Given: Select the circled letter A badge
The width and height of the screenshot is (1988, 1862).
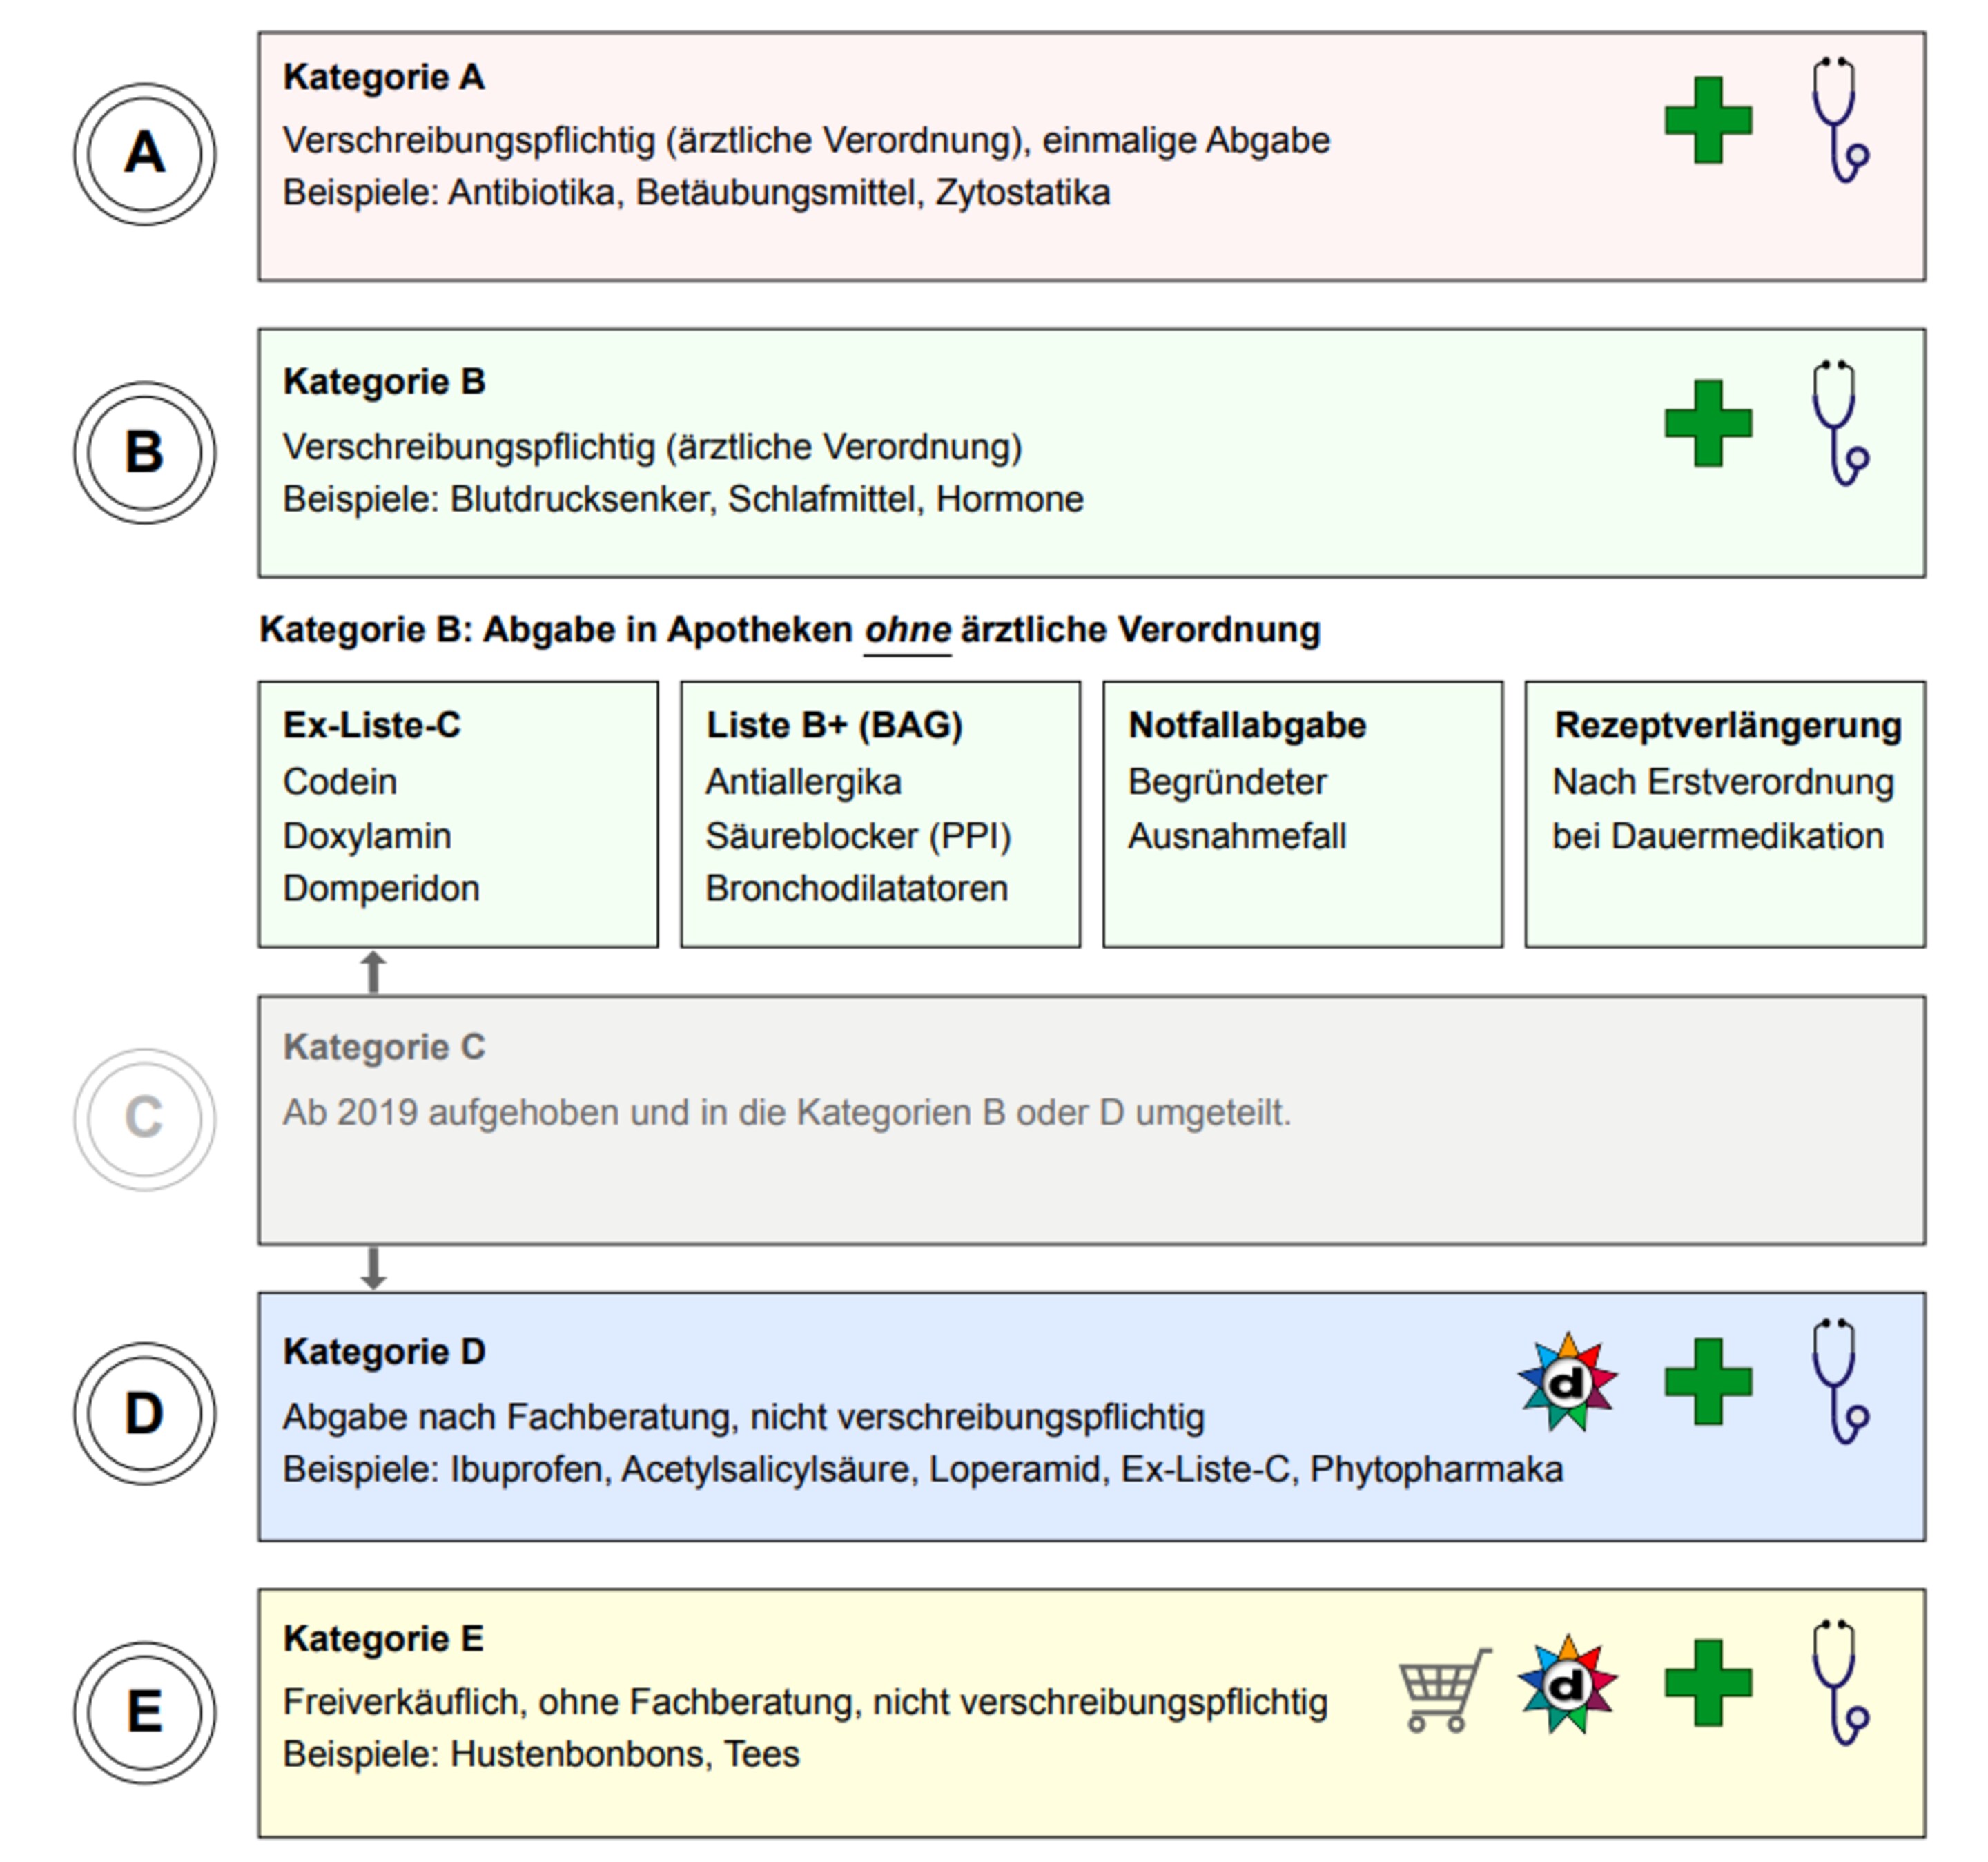Looking at the screenshot, I should [x=144, y=154].
